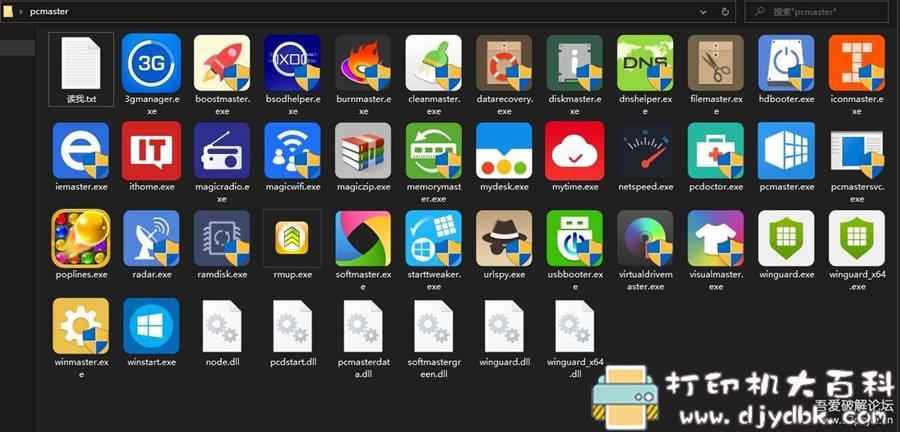Viewport: 900px width, 432px height.
Task: Select the virtualdrivemaster.exe disc icon
Action: pos(645,238)
